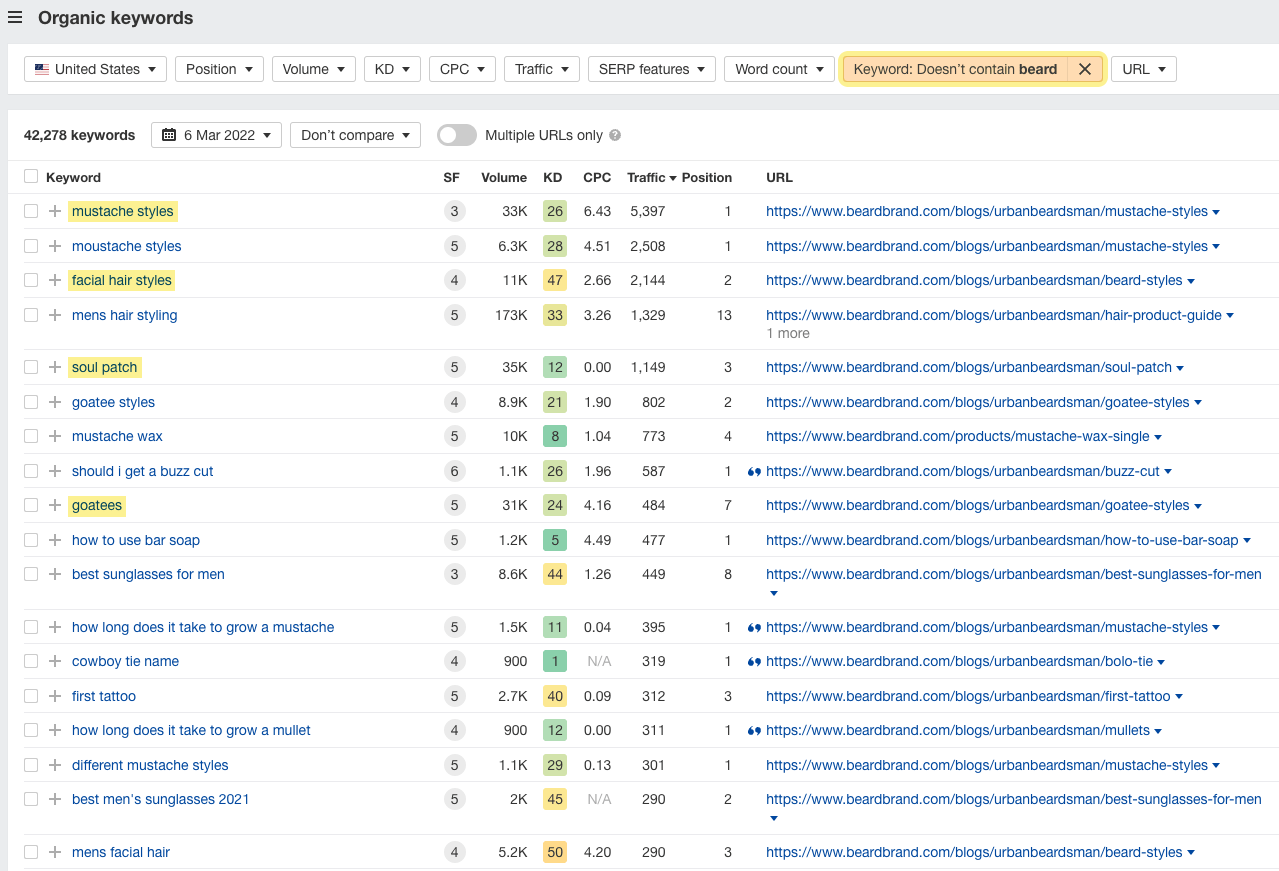Viewport: 1279px width, 871px height.
Task: Open the SERP features filter
Action: pos(651,69)
